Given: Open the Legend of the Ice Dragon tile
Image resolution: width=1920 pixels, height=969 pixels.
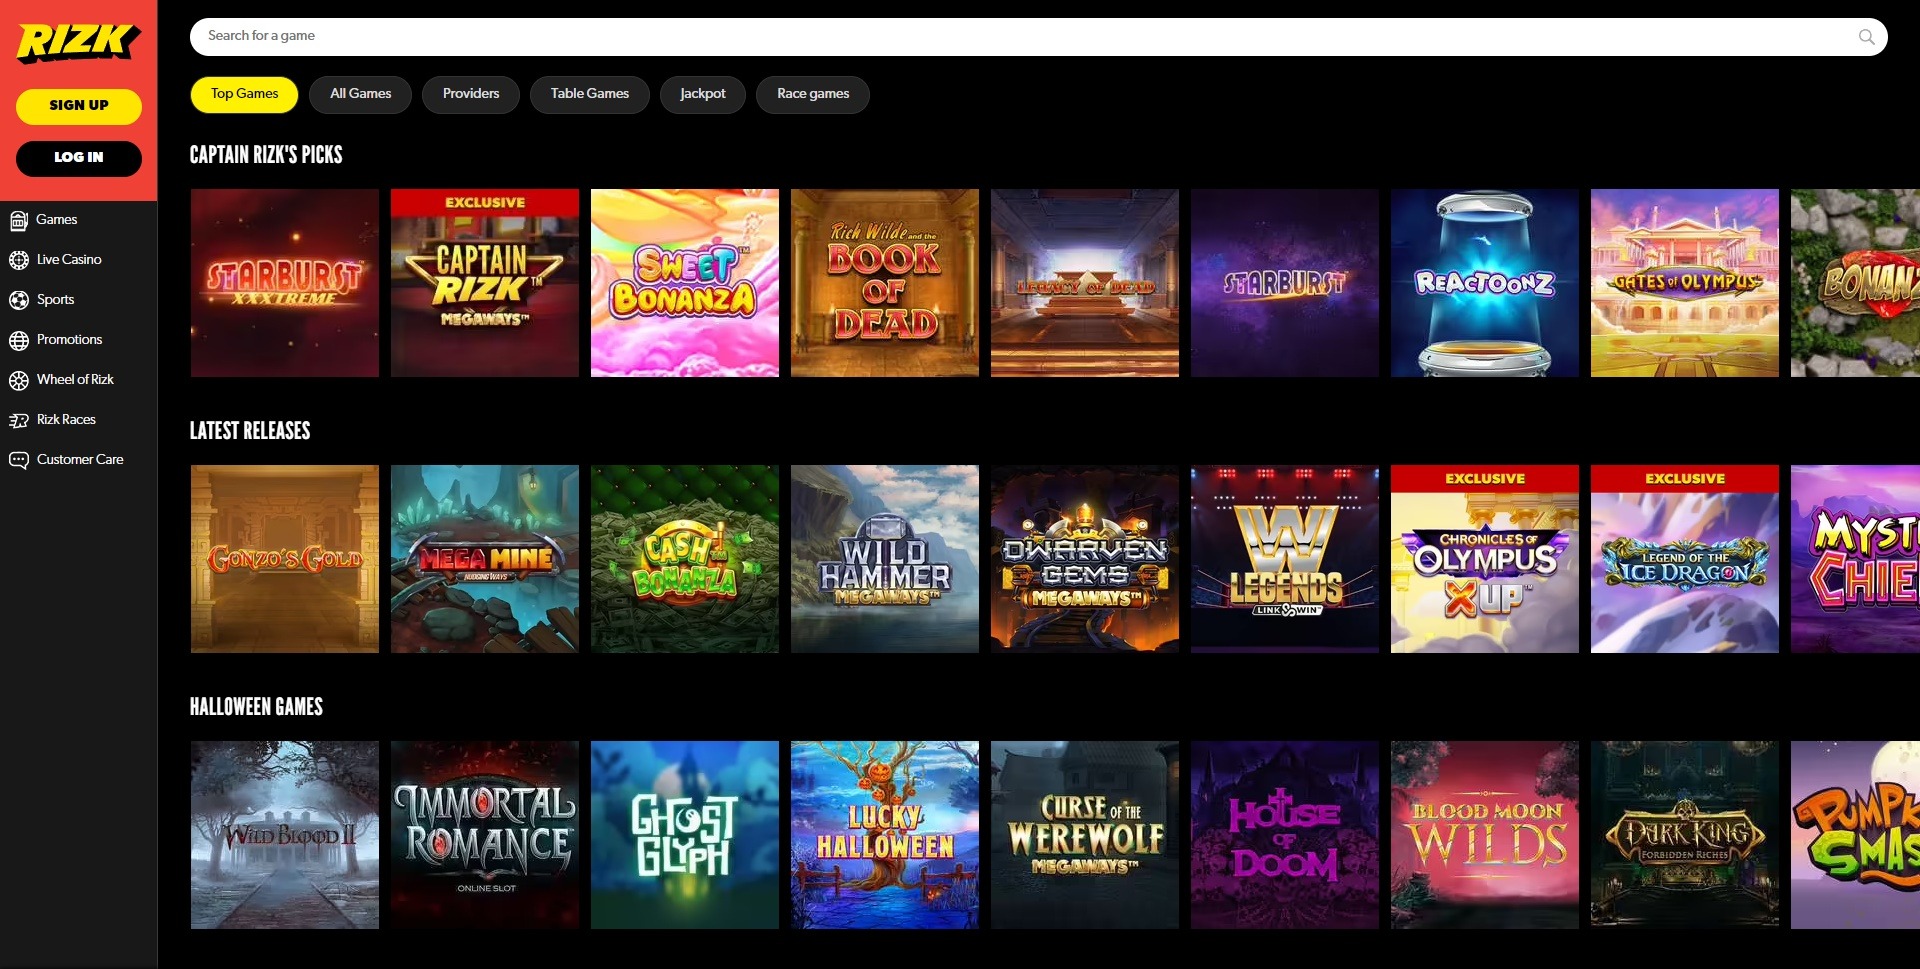Looking at the screenshot, I should (1685, 559).
